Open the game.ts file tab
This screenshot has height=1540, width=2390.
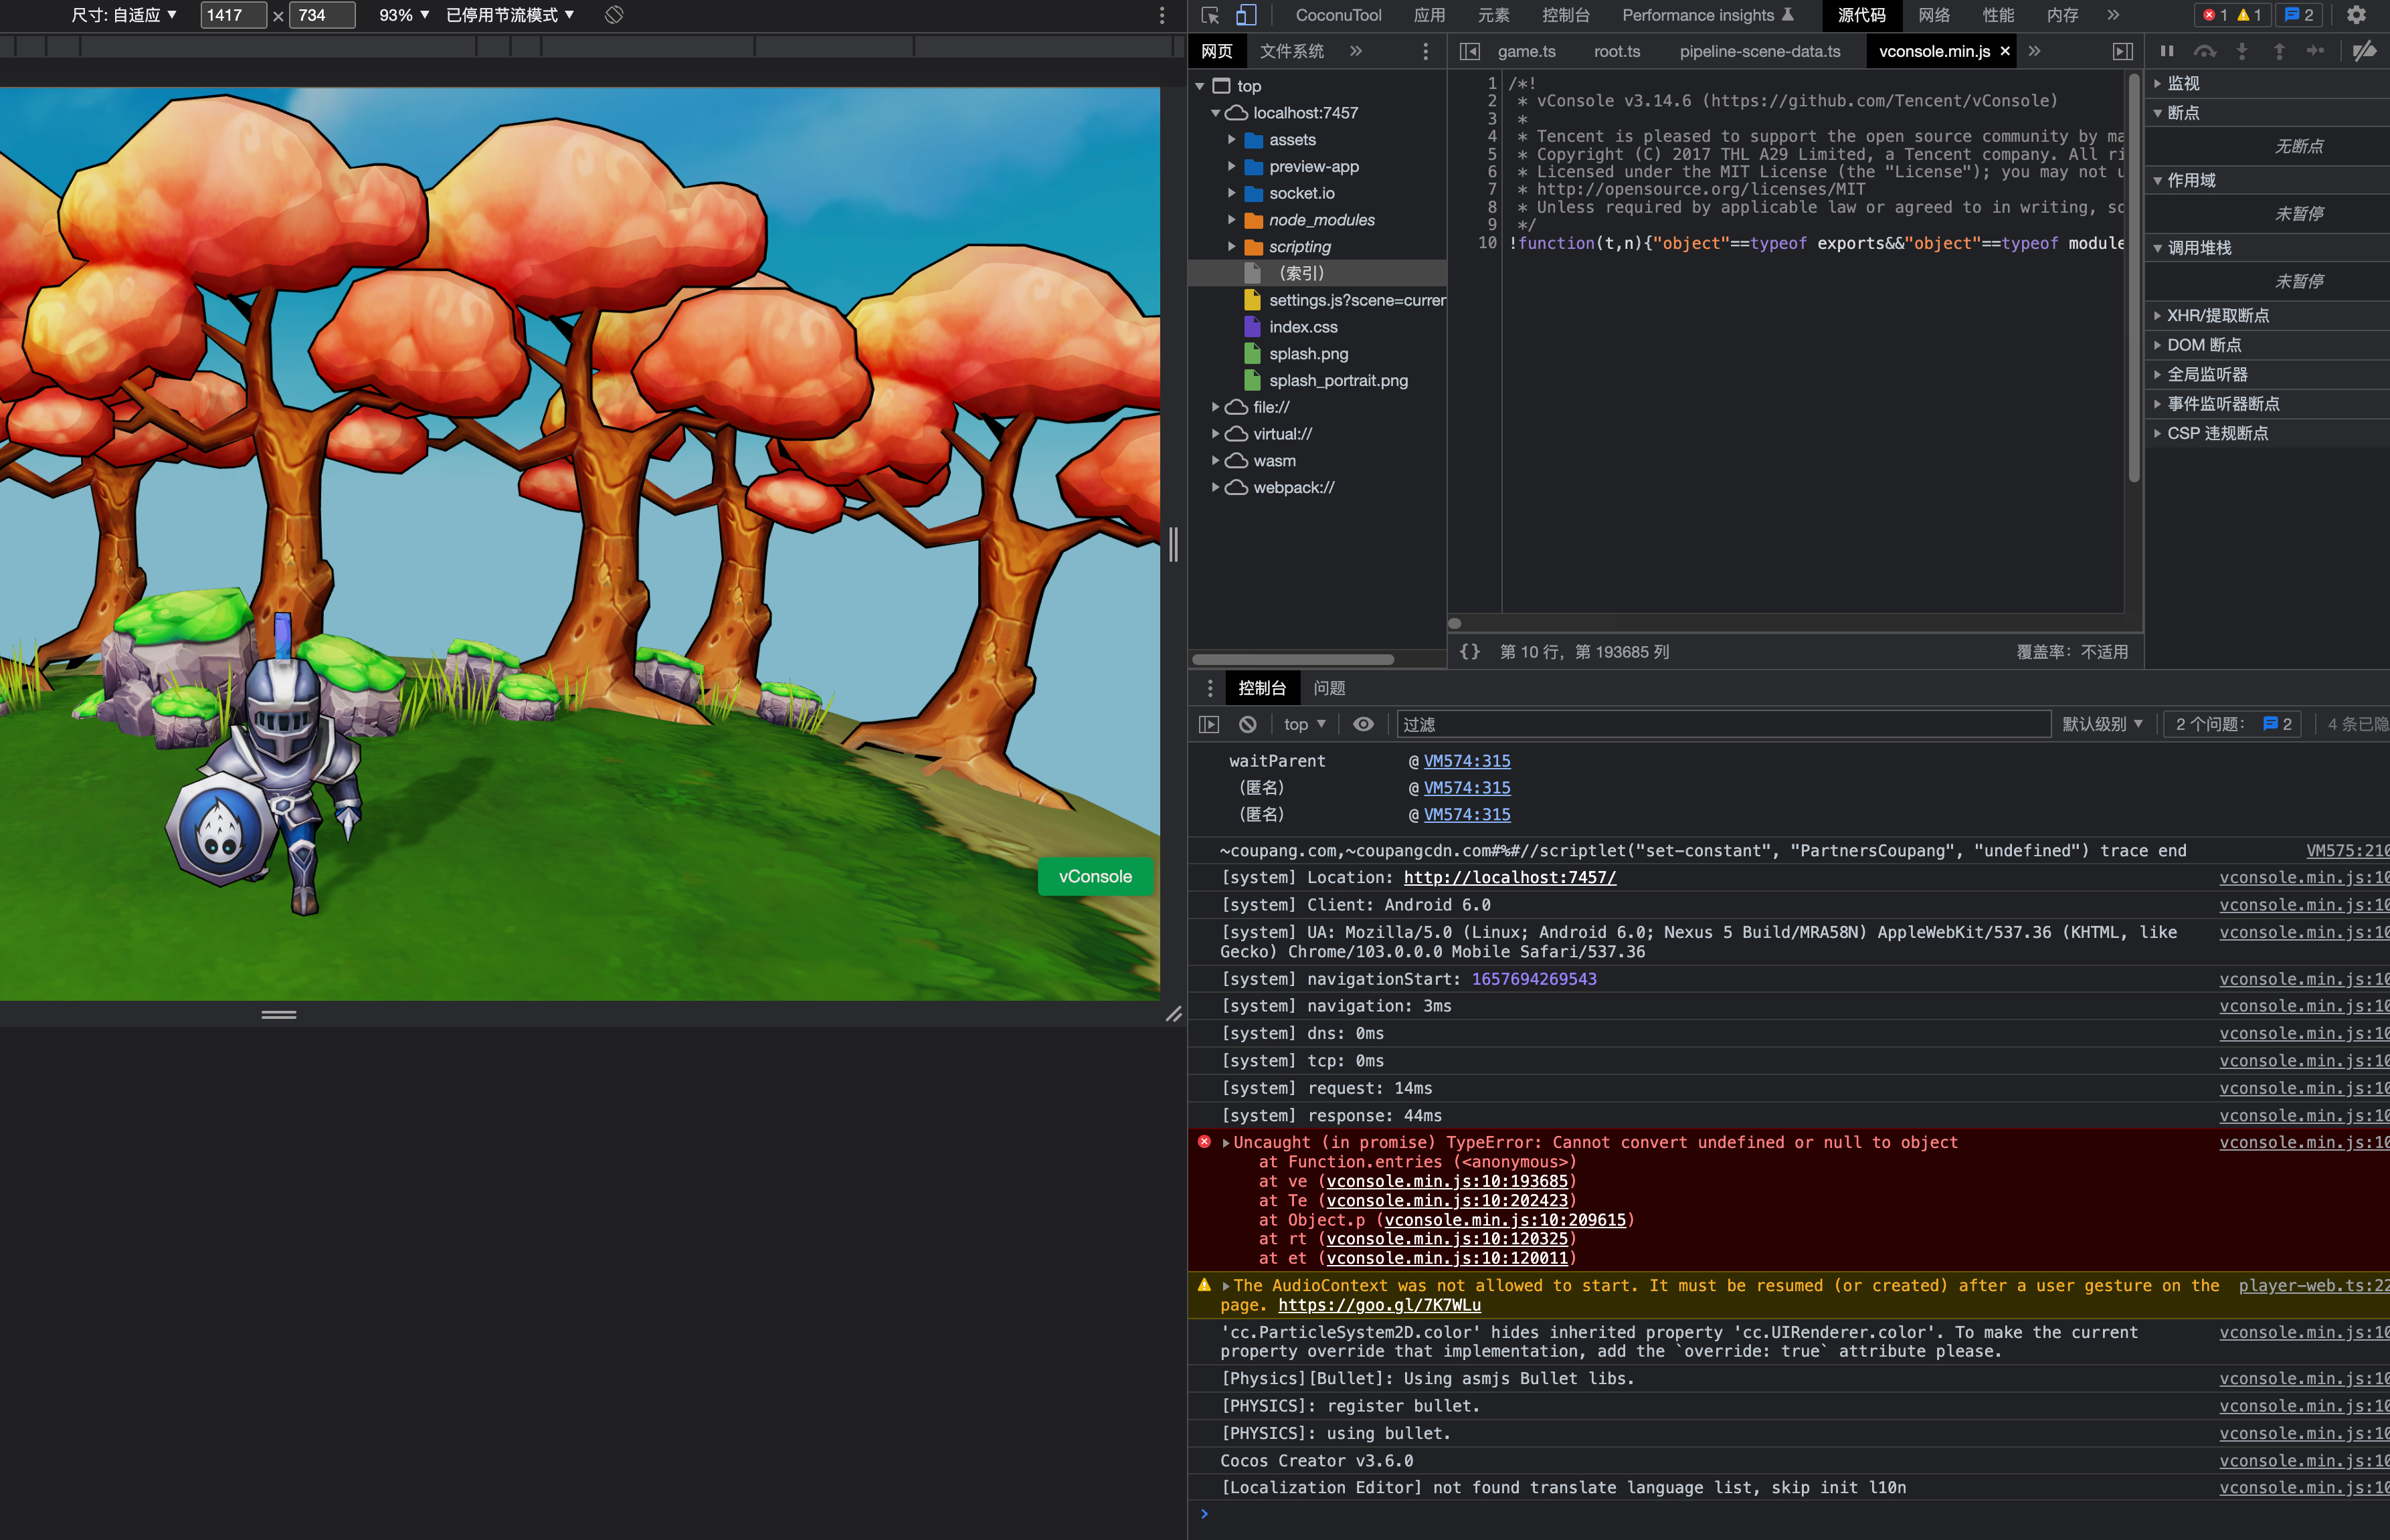click(x=1526, y=51)
